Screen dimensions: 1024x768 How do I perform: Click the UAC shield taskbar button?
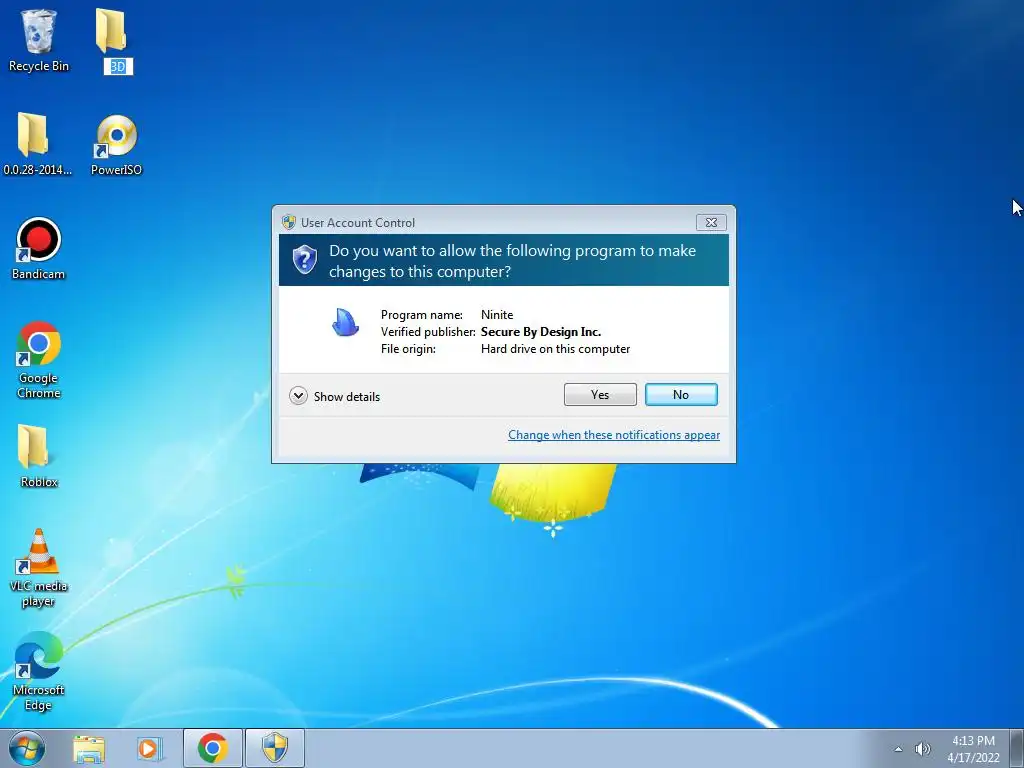[275, 748]
